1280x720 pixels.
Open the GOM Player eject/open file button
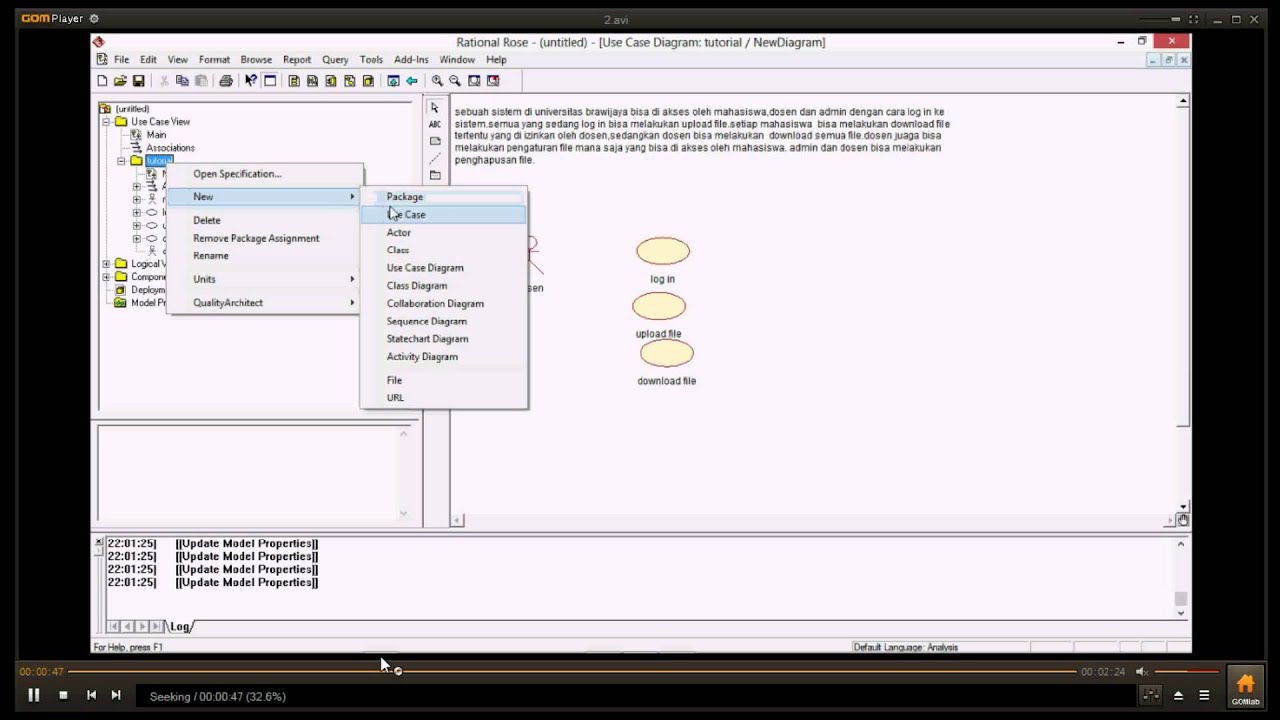1178,696
